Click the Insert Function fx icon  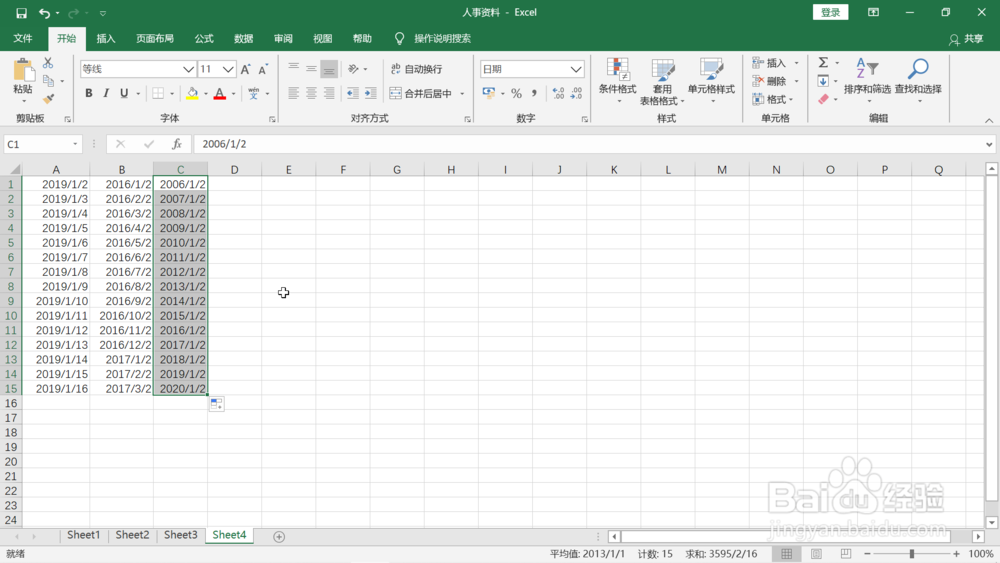coord(177,144)
